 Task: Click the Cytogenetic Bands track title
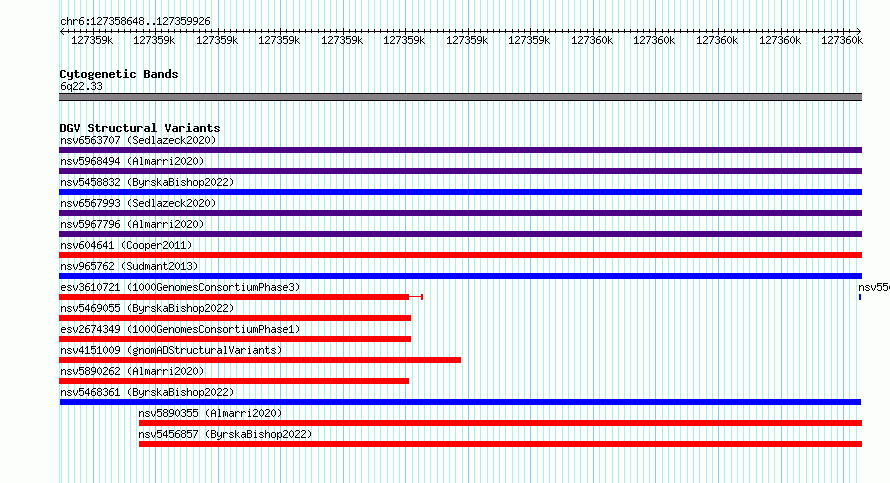119,74
